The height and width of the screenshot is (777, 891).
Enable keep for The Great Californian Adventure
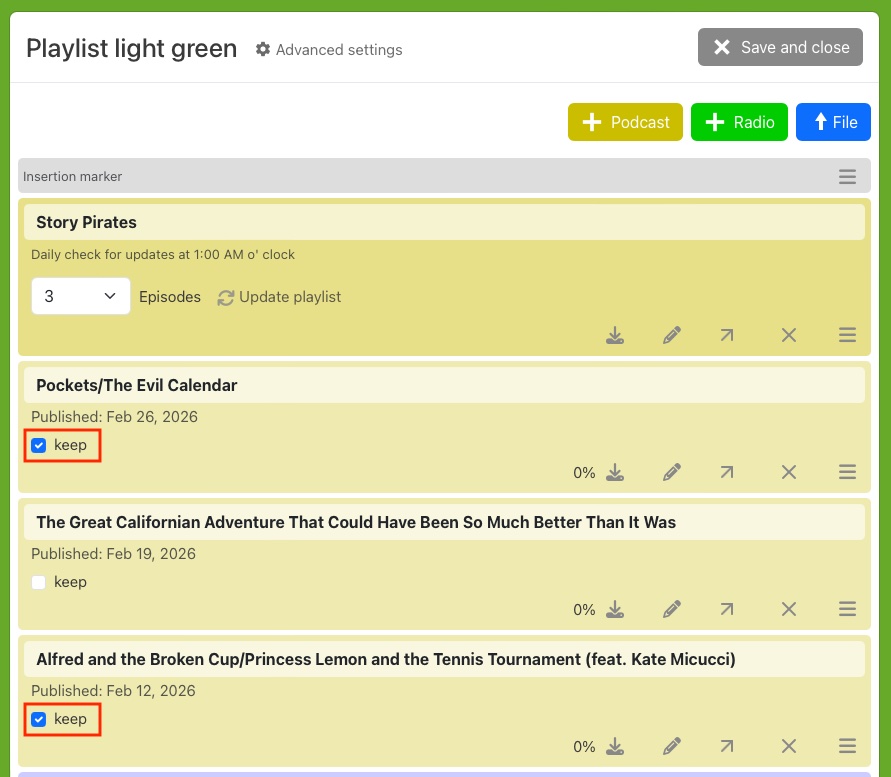39,582
